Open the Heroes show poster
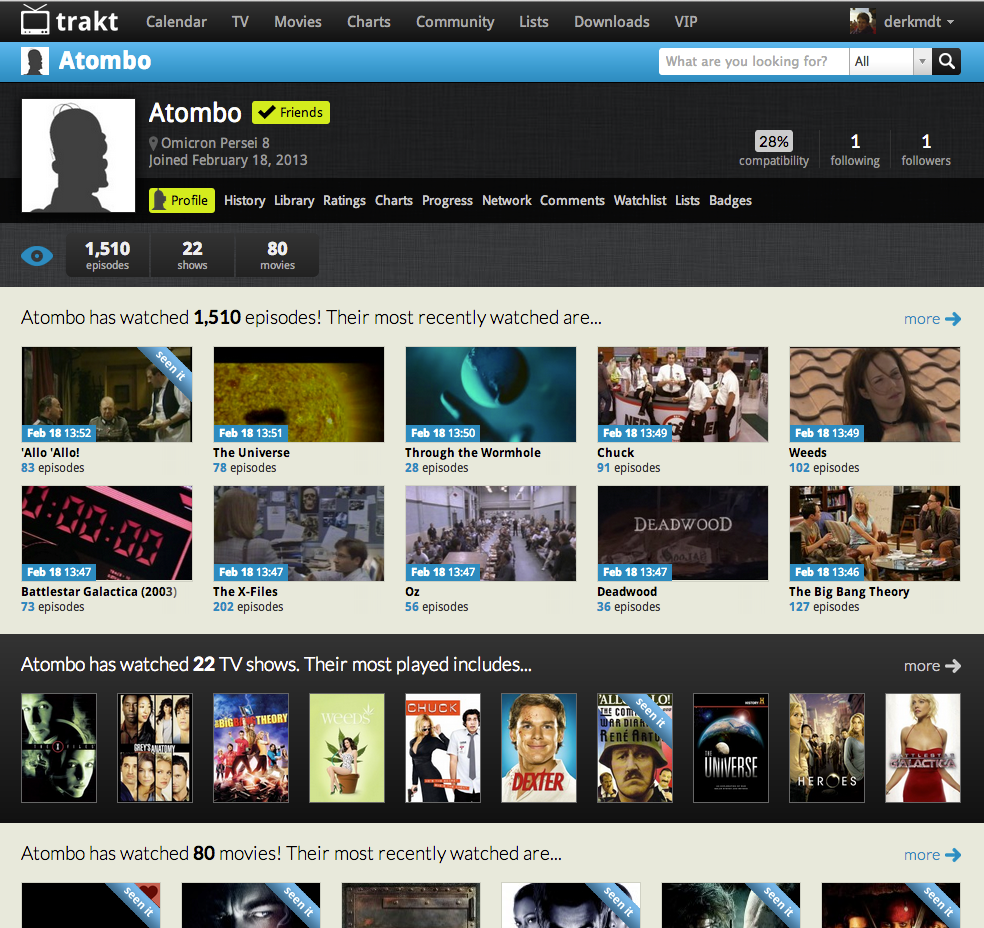The width and height of the screenshot is (984, 928). pyautogui.click(x=827, y=748)
